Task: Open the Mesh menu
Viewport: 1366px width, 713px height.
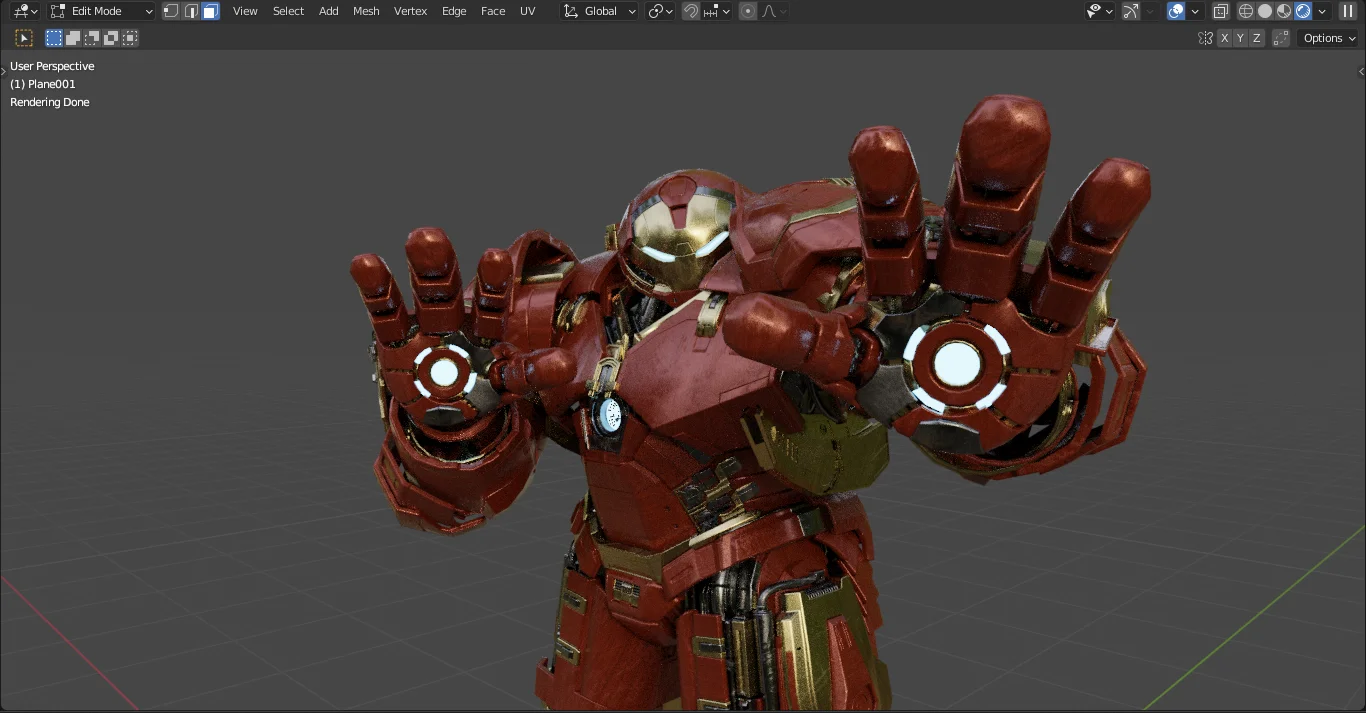Action: pyautogui.click(x=366, y=11)
